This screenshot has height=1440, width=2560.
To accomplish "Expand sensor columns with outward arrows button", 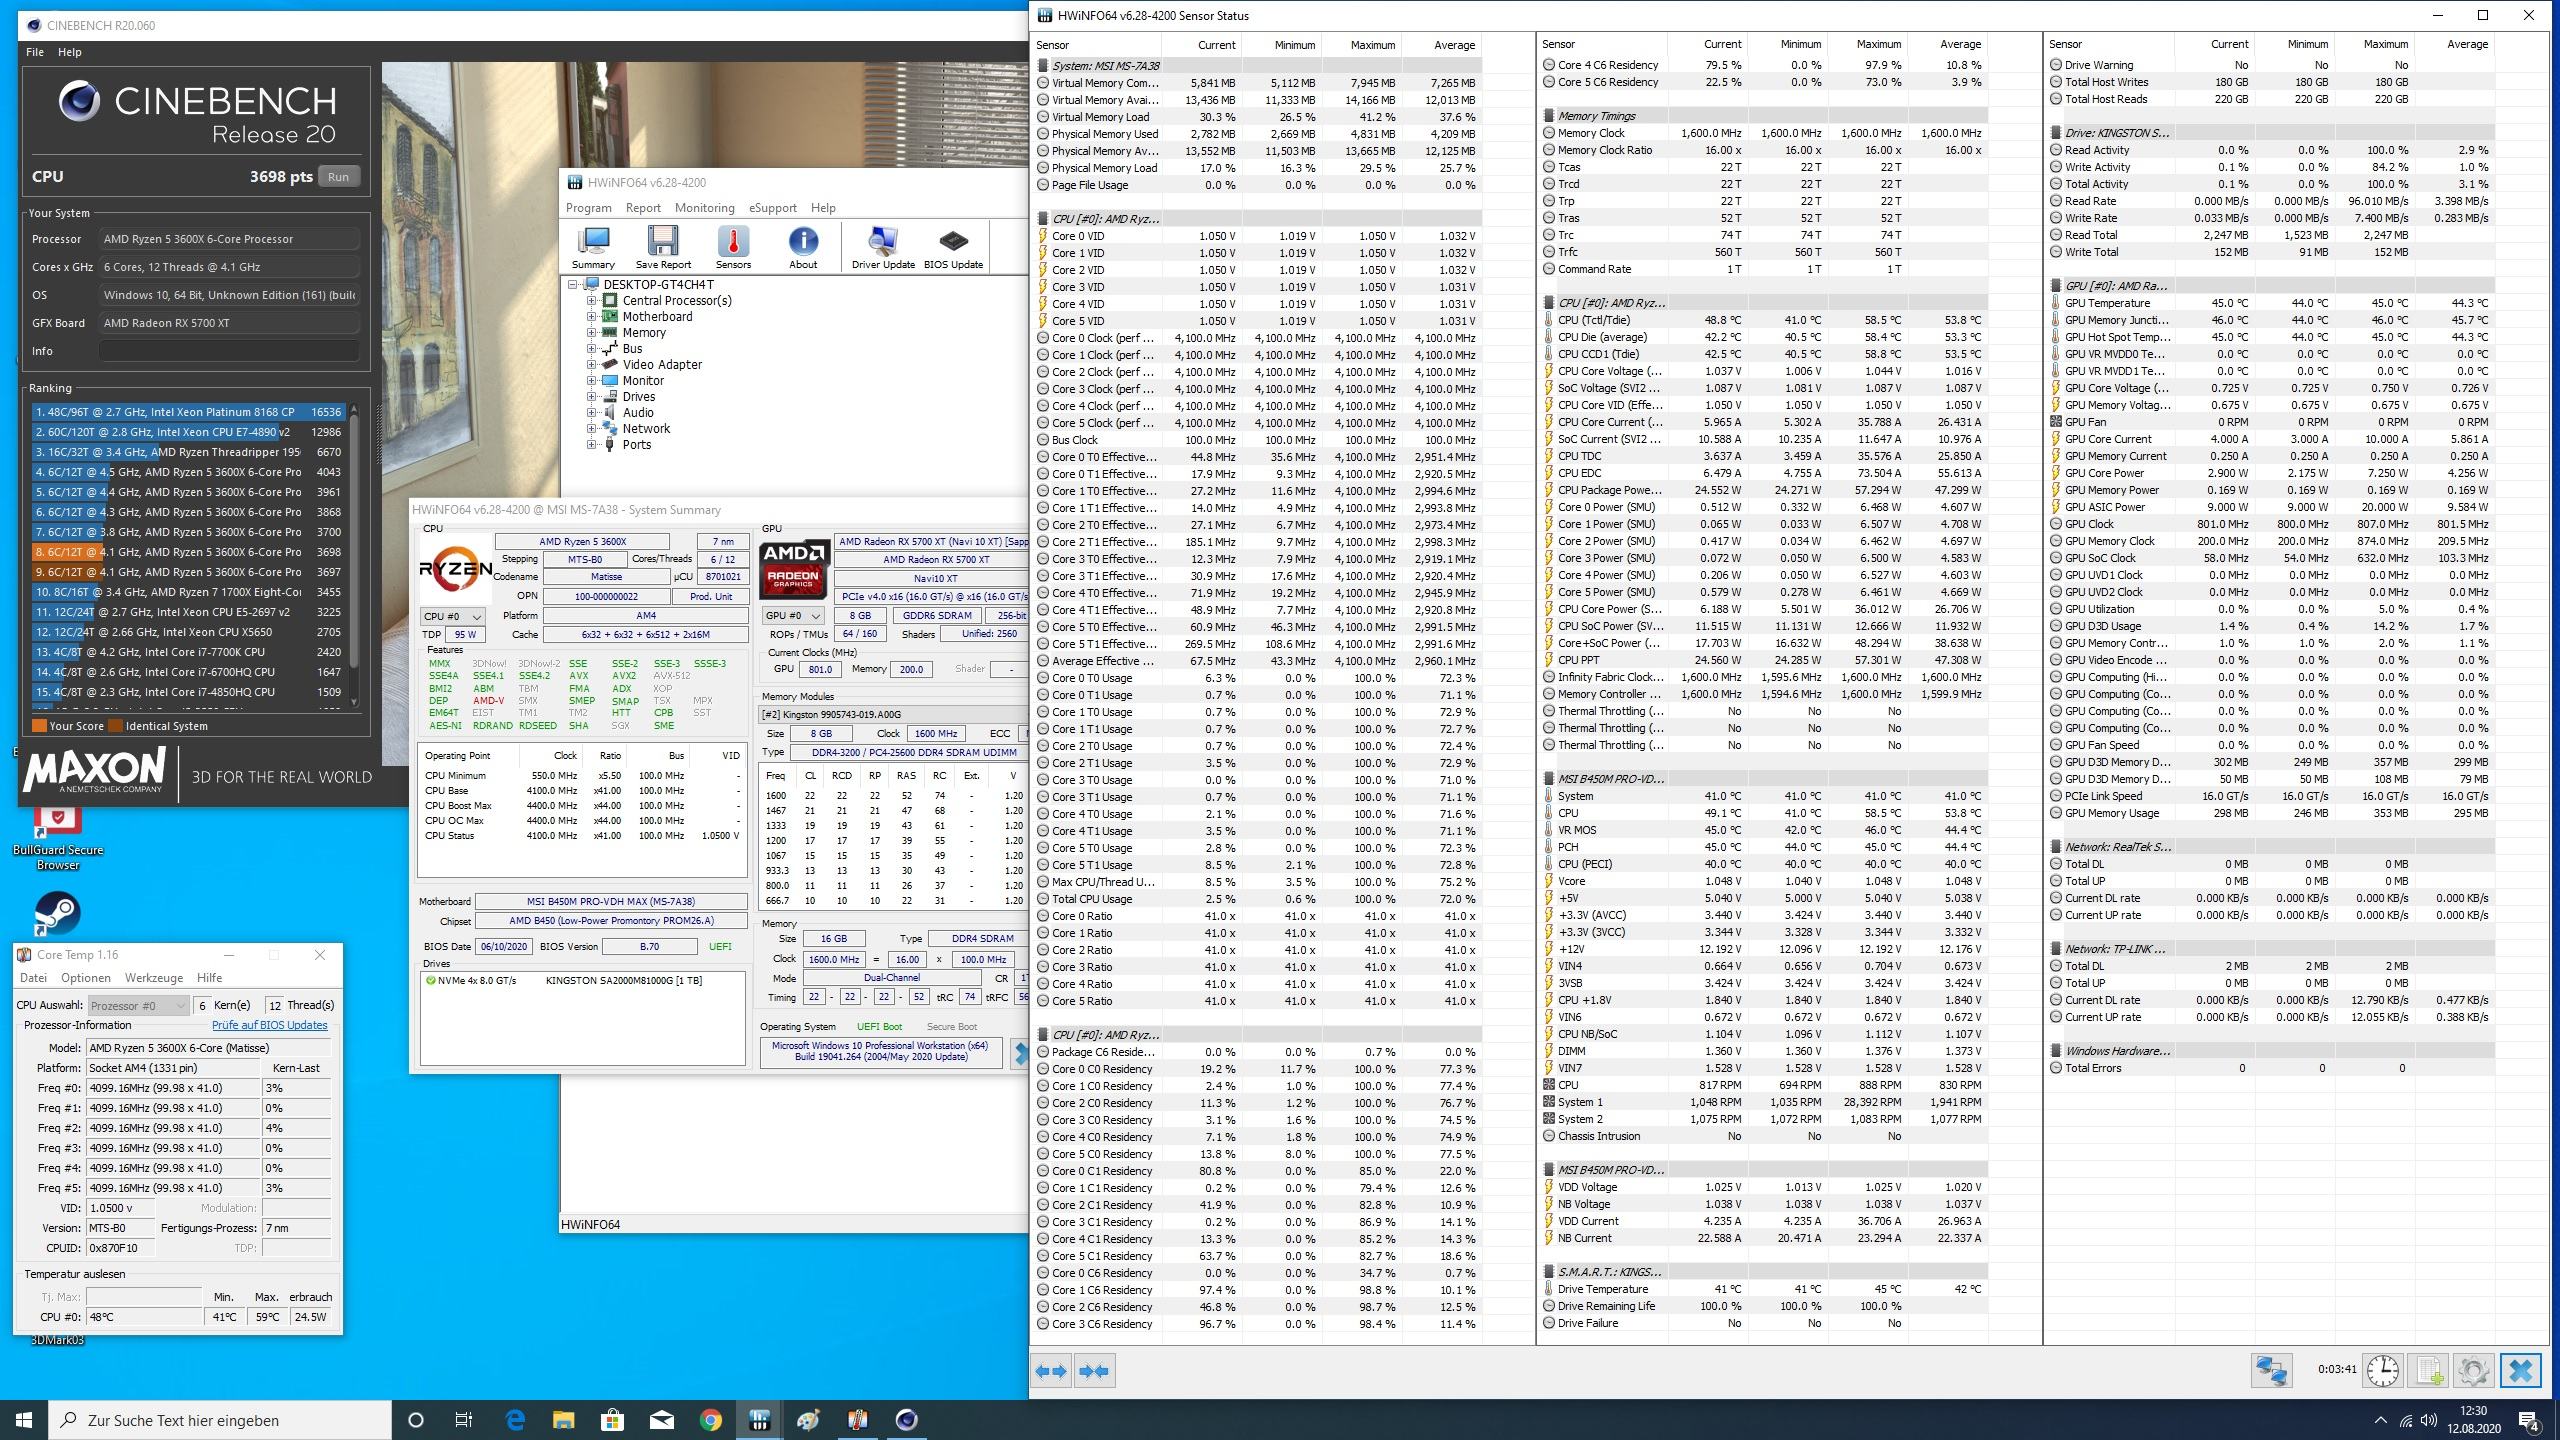I will point(1051,1371).
